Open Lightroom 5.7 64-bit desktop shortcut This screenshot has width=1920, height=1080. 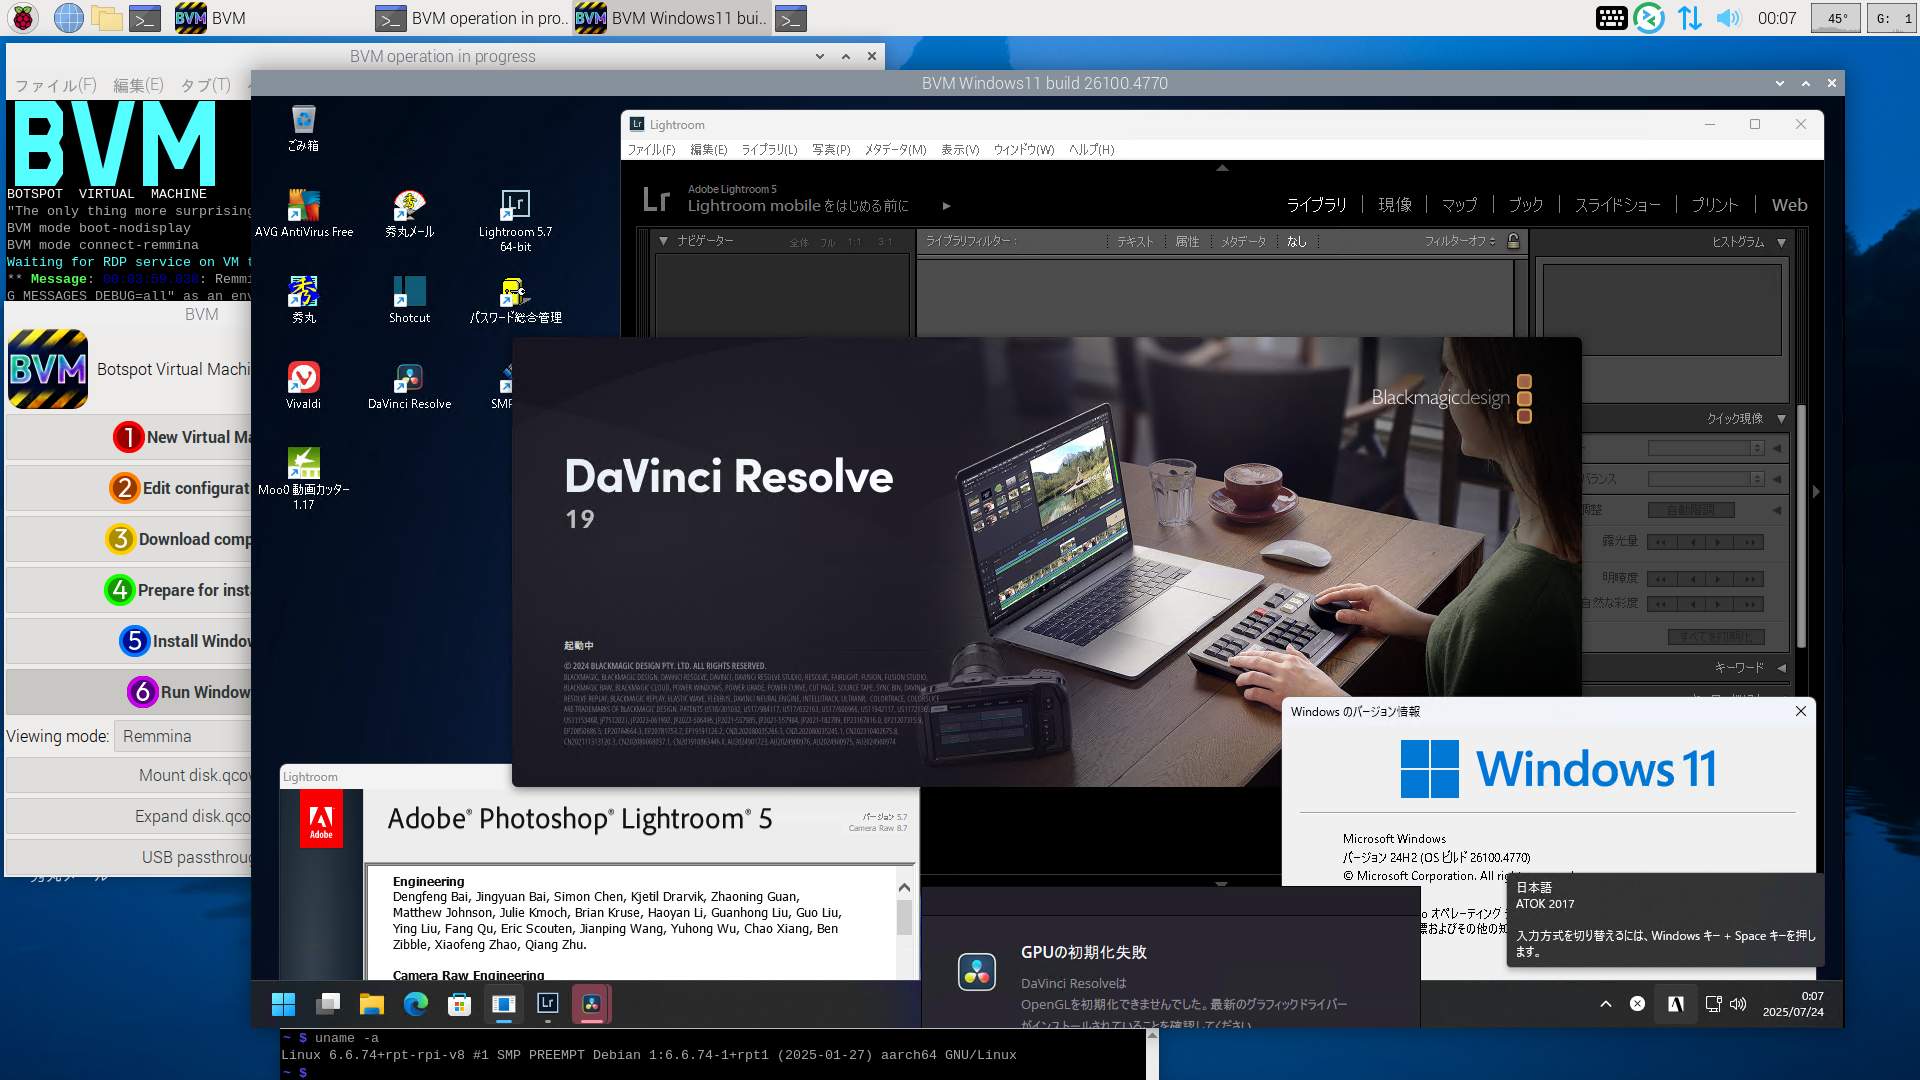[515, 220]
